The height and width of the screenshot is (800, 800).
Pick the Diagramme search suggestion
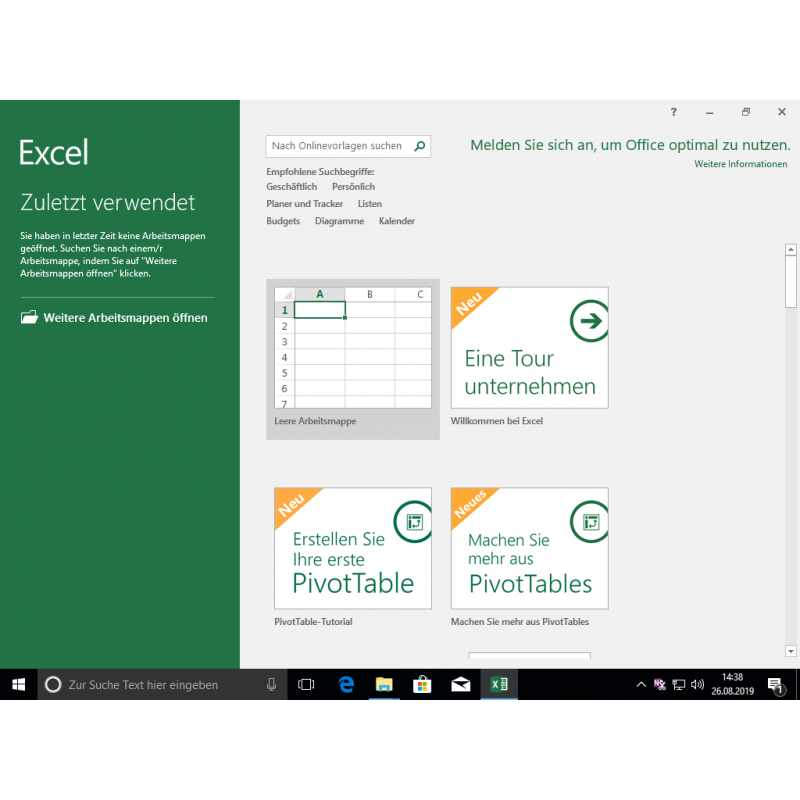point(339,221)
